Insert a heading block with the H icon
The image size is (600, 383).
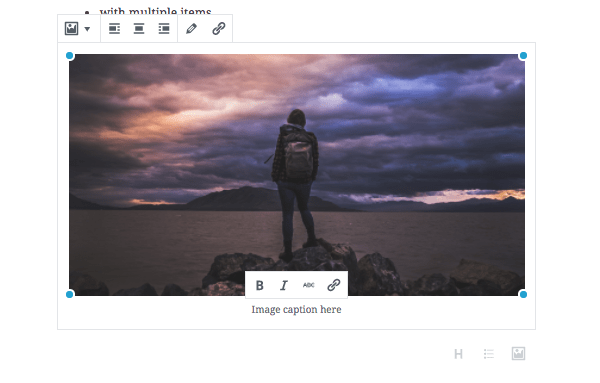coord(458,354)
